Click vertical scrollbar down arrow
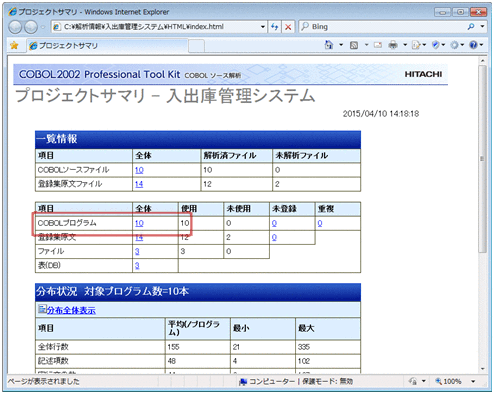Screen dimensions: 495x395 (482, 369)
